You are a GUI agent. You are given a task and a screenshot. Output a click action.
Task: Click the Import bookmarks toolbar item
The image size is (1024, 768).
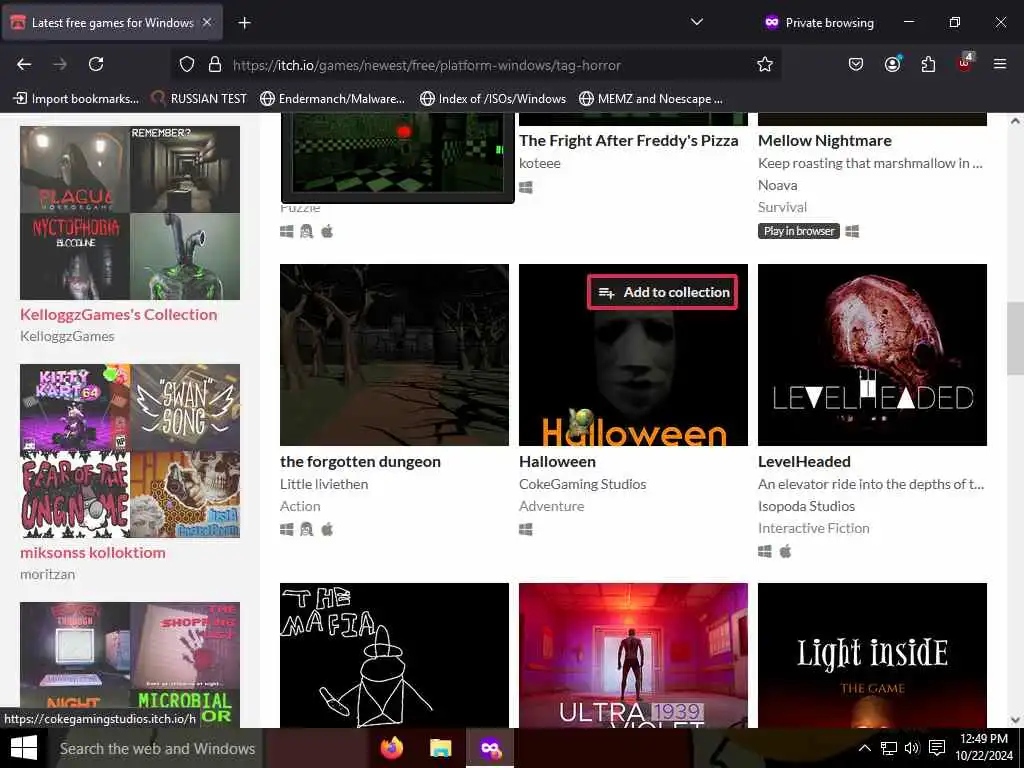[x=76, y=99]
